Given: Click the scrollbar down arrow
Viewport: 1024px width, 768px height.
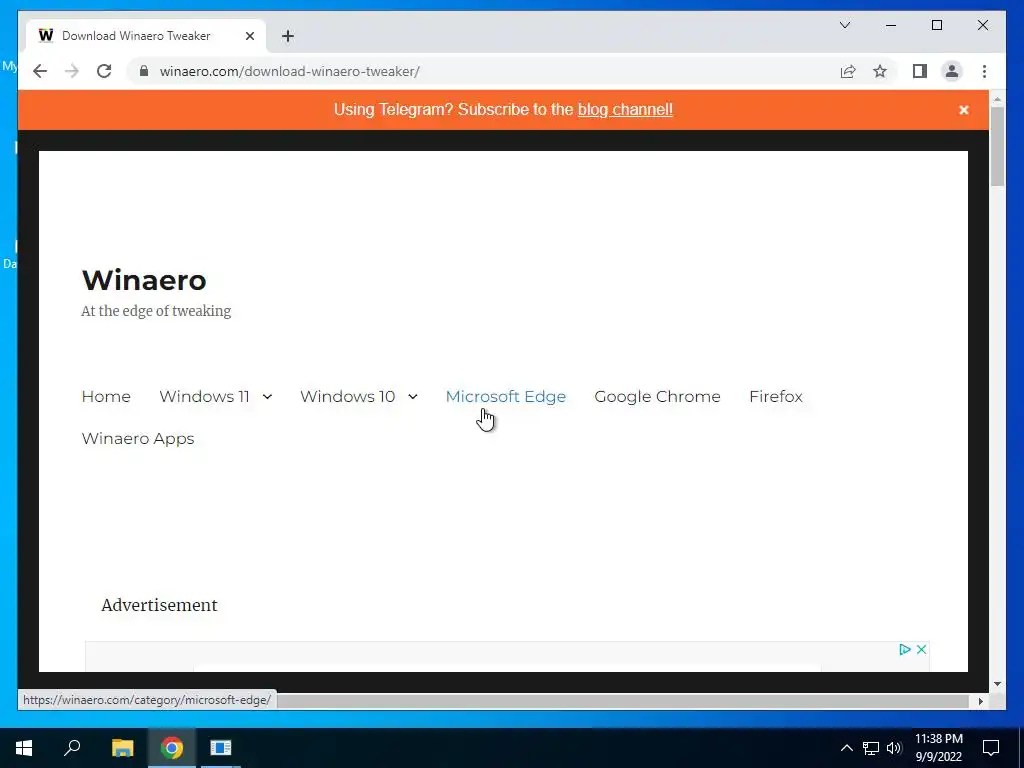Looking at the screenshot, I should (x=997, y=684).
